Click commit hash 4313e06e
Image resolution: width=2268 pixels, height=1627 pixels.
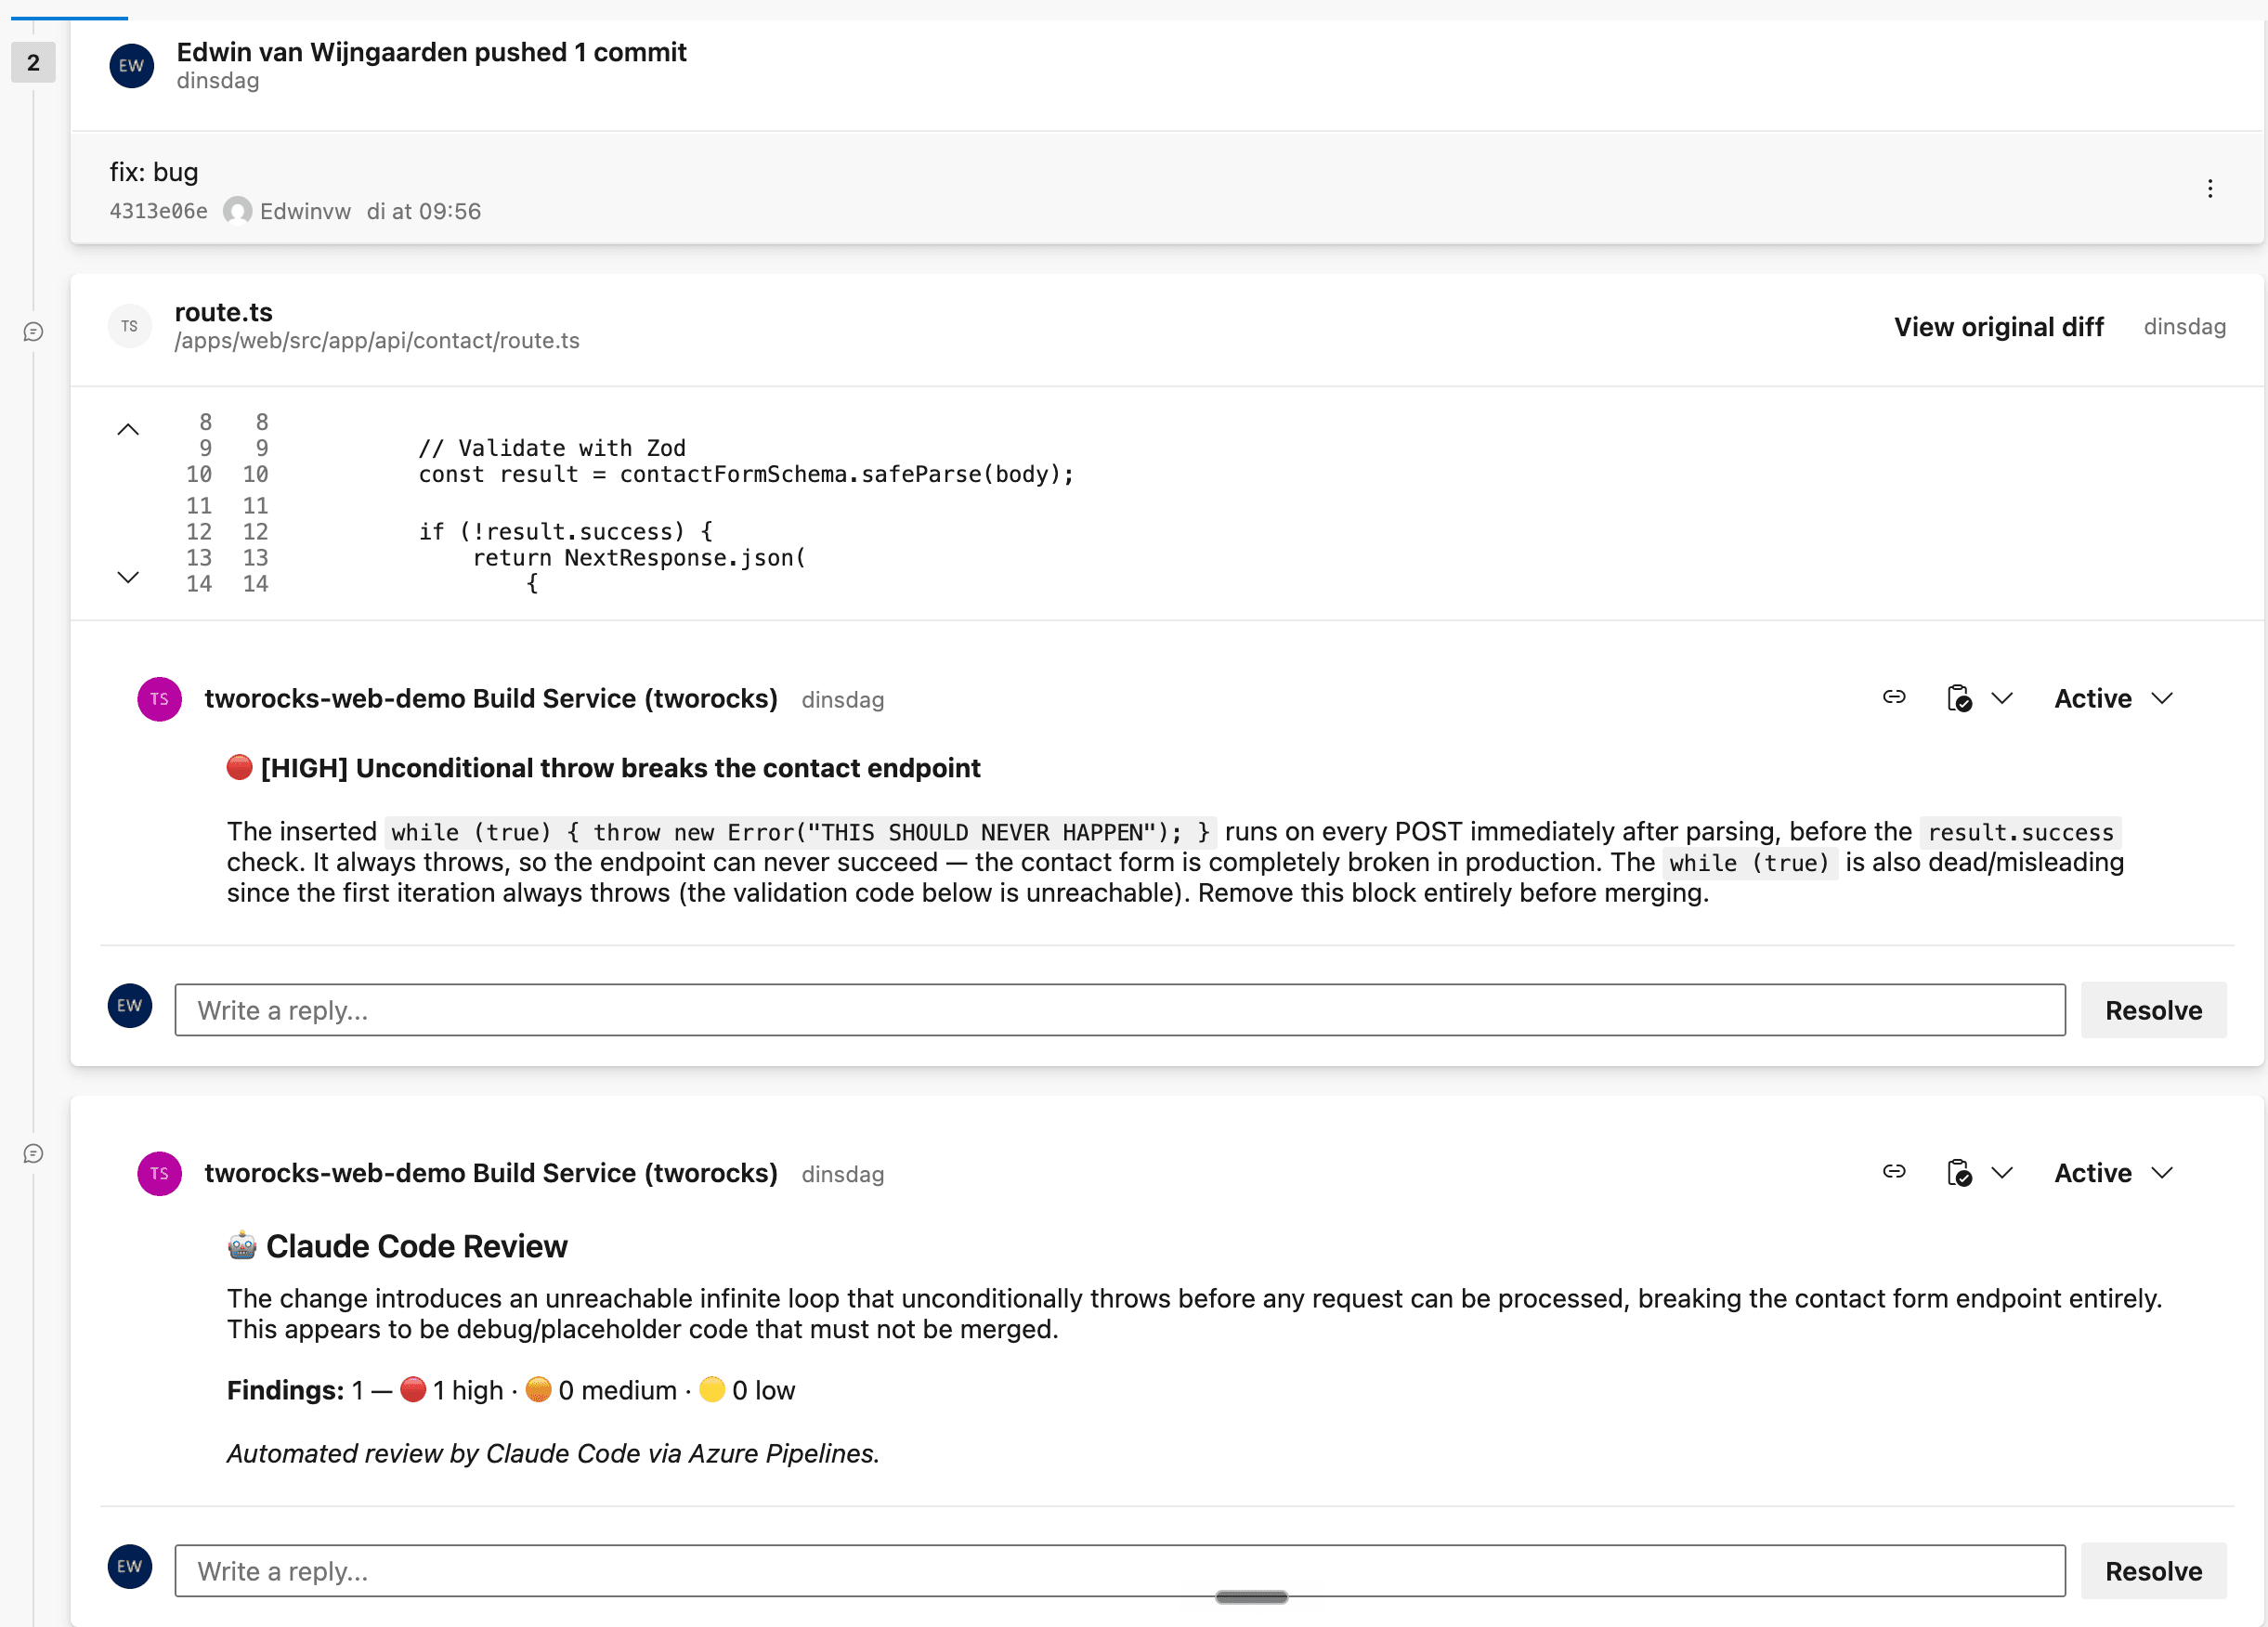tap(158, 211)
